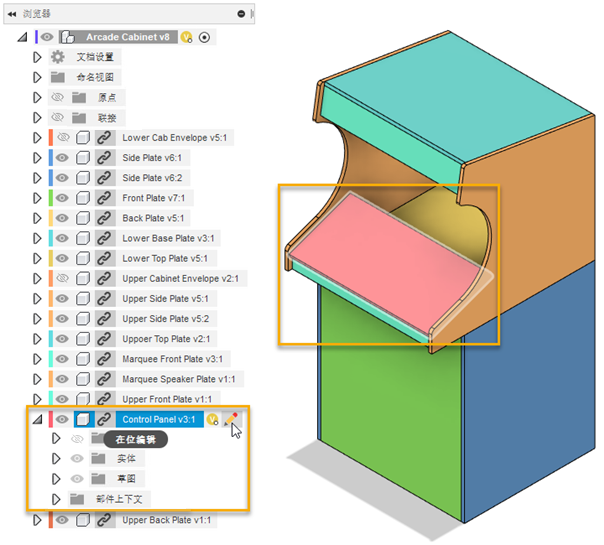Click the Arcade Cabinet v8 component icon

(x=68, y=37)
